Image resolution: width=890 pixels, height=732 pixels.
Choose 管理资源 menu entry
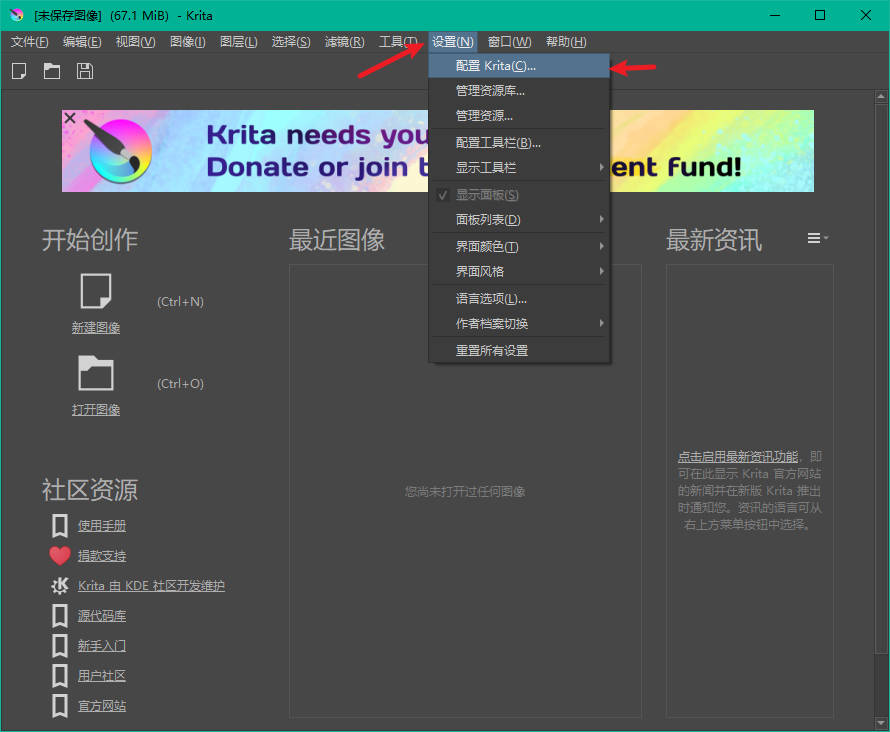(x=519, y=116)
